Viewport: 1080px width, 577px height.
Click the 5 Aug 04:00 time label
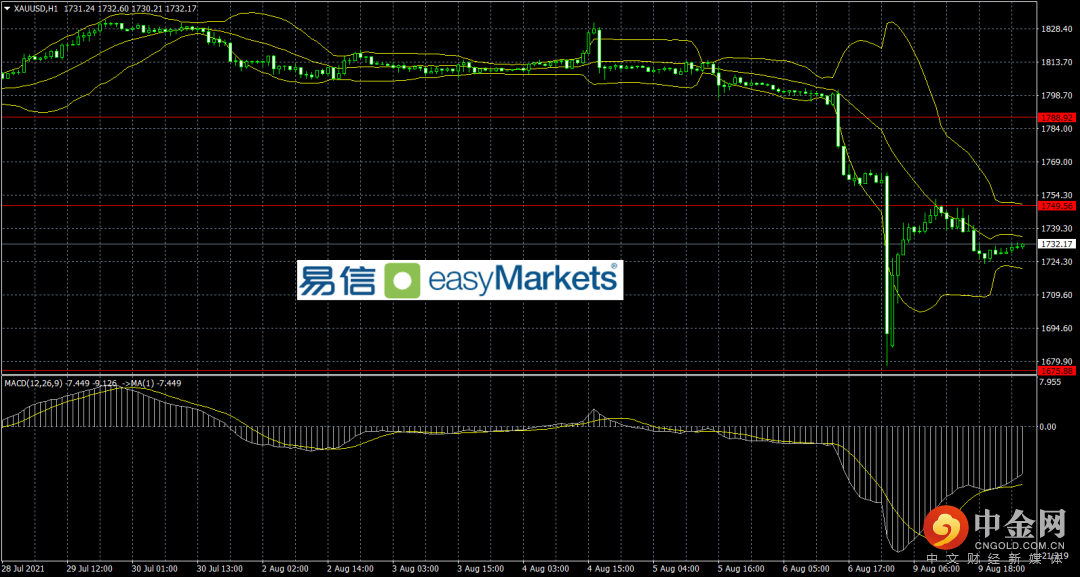[x=678, y=570]
